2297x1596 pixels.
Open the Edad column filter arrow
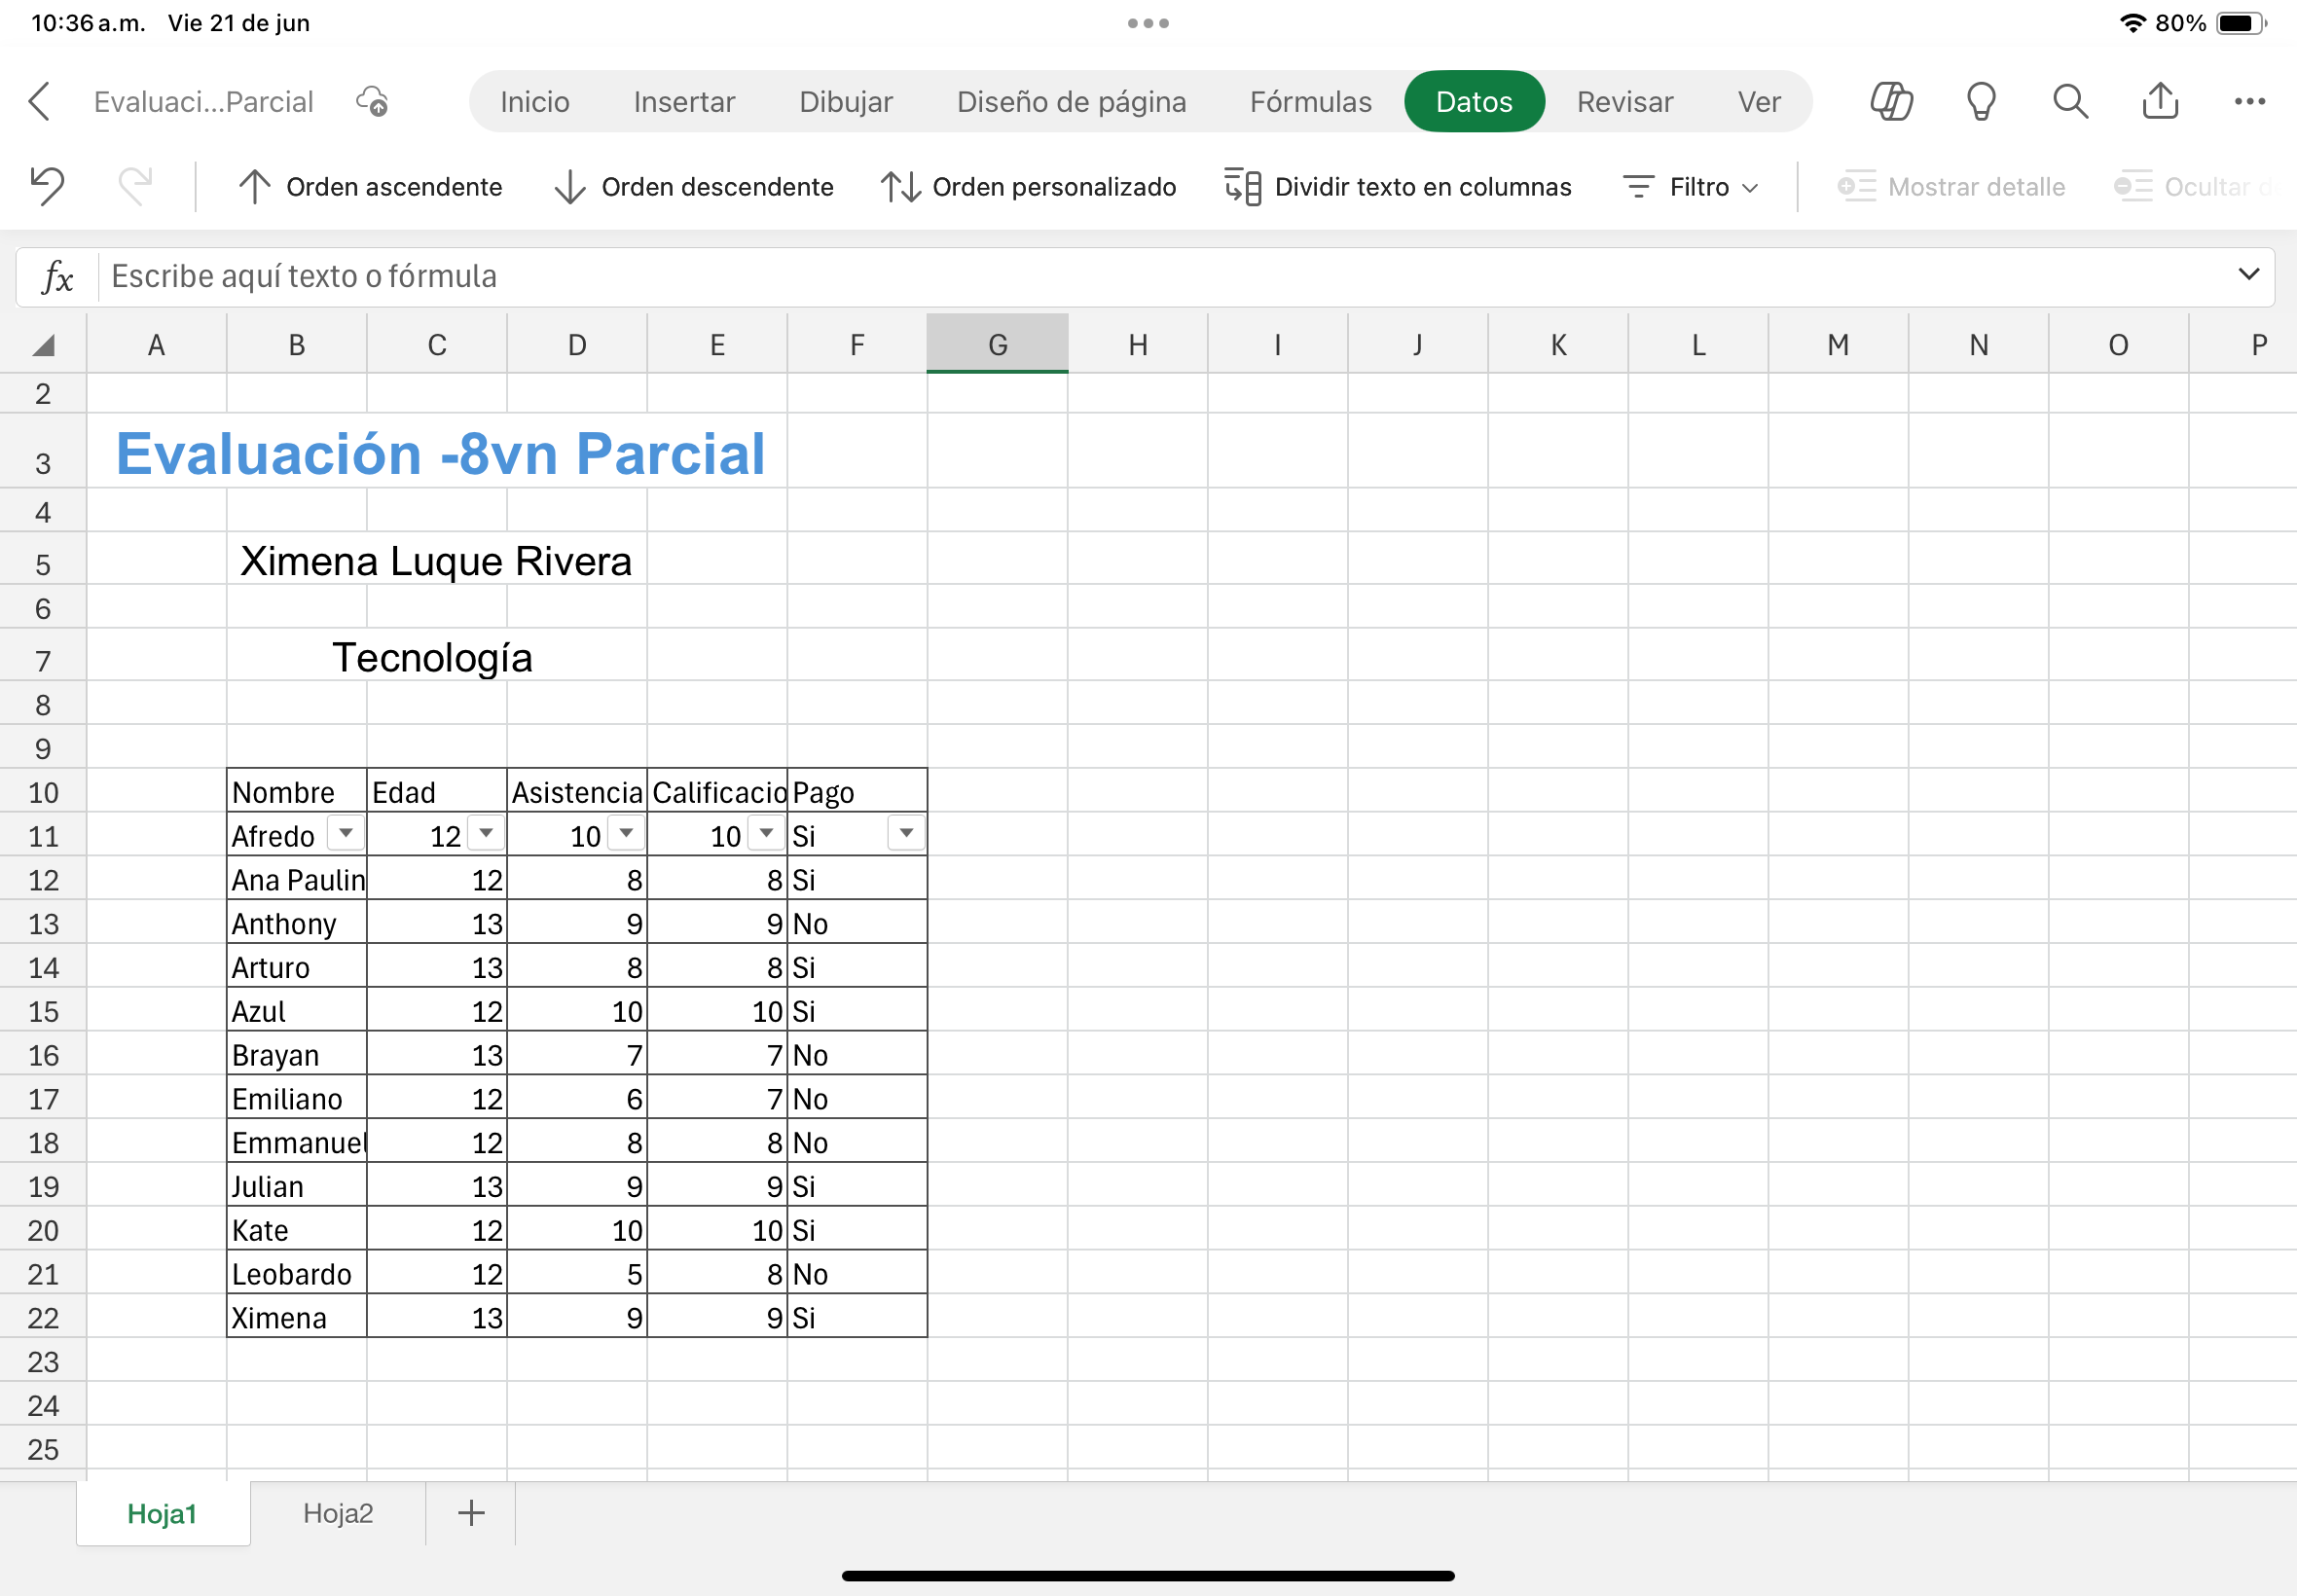pyautogui.click(x=486, y=833)
